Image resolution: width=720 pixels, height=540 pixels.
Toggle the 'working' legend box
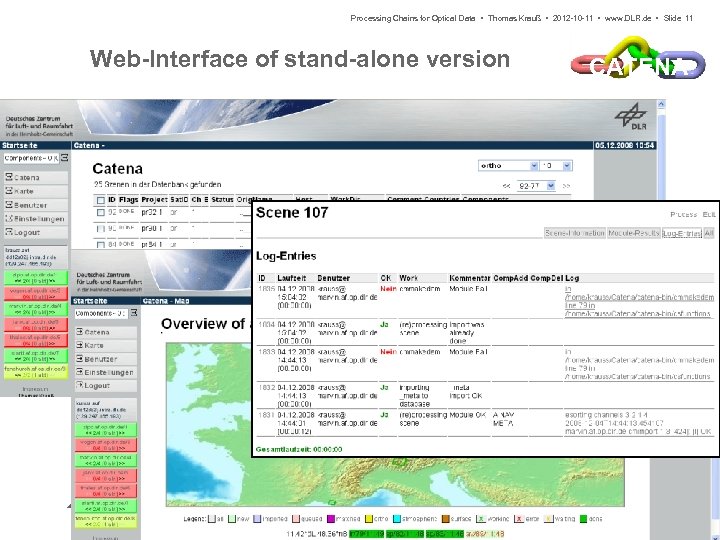click(481, 519)
